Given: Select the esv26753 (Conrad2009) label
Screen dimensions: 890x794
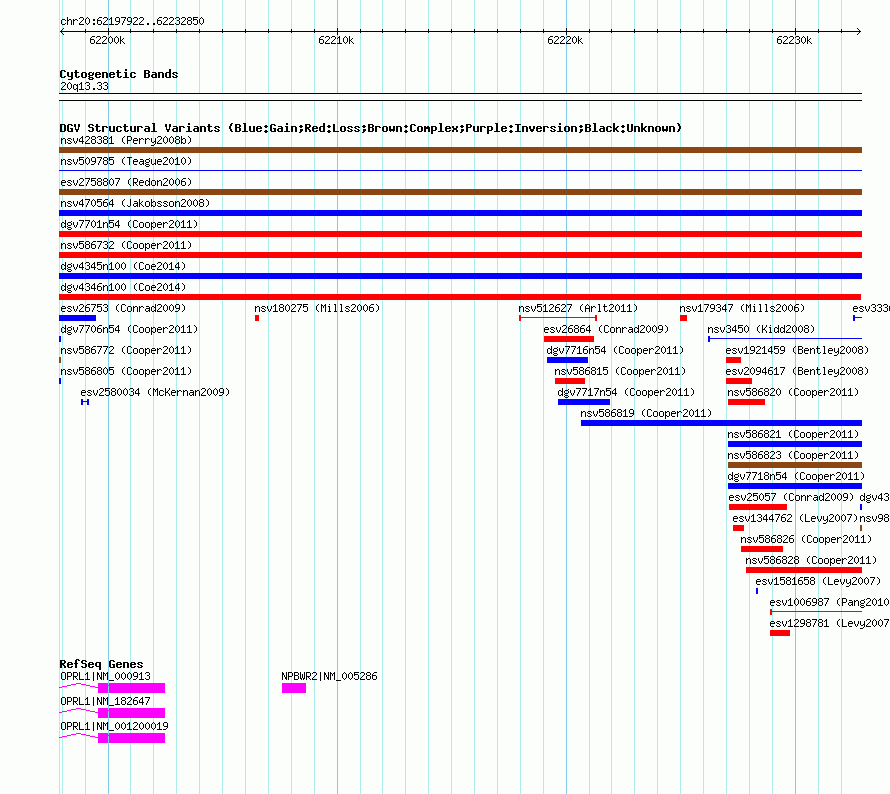Looking at the screenshot, I should point(123,308).
